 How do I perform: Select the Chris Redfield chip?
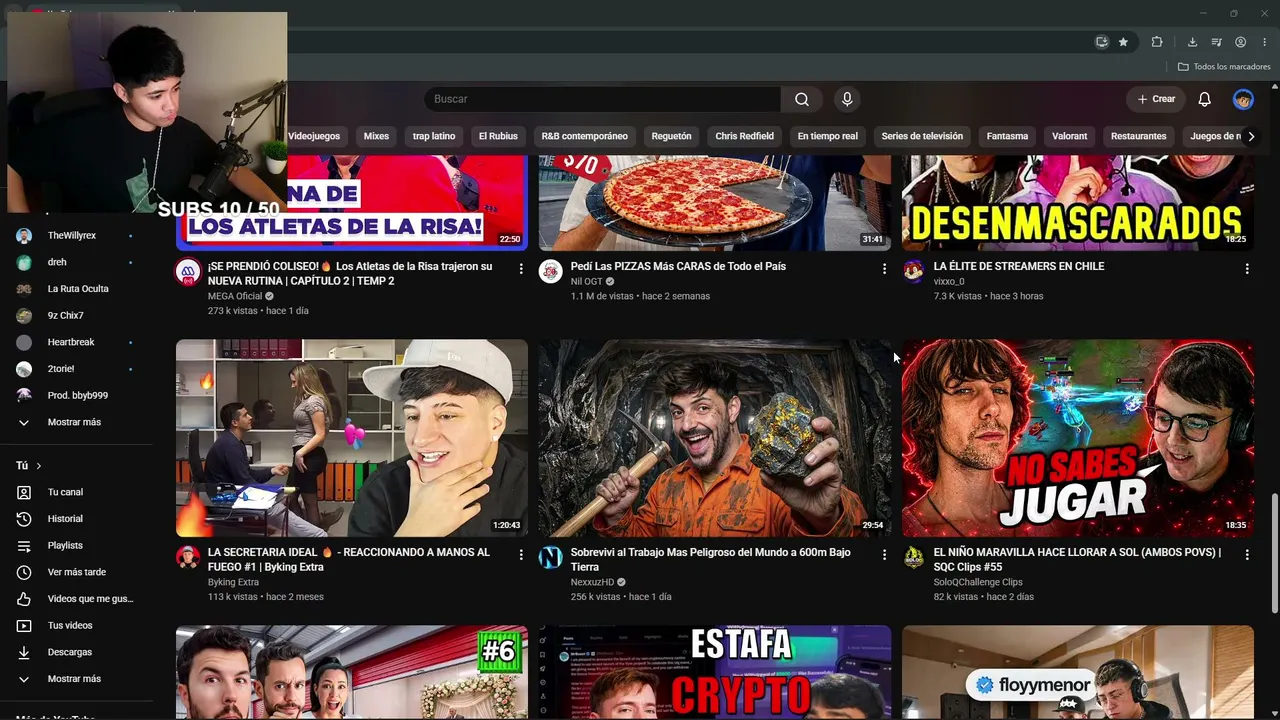coord(745,136)
